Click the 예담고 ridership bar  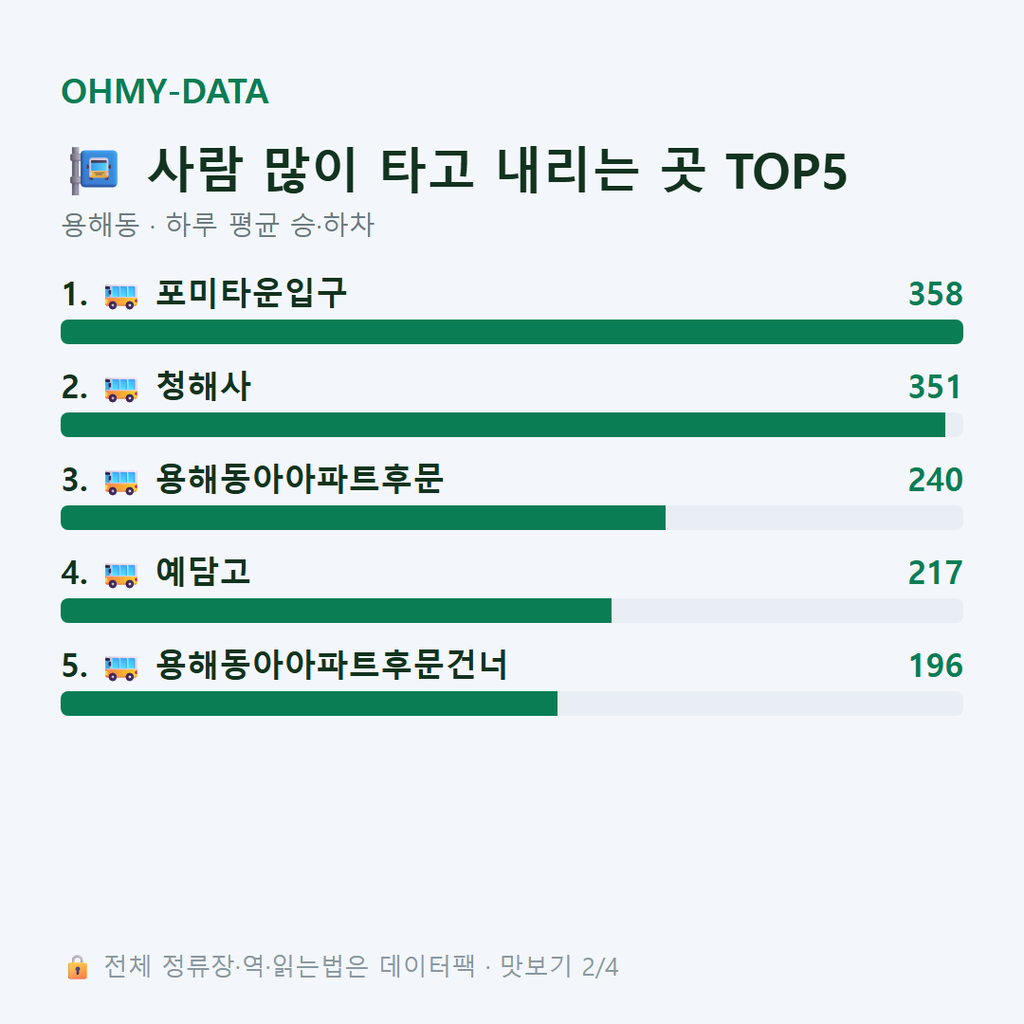click(x=512, y=611)
